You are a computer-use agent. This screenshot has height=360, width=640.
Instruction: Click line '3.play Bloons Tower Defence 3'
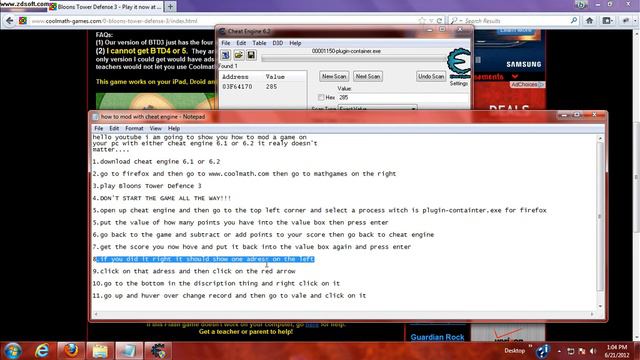pos(147,186)
